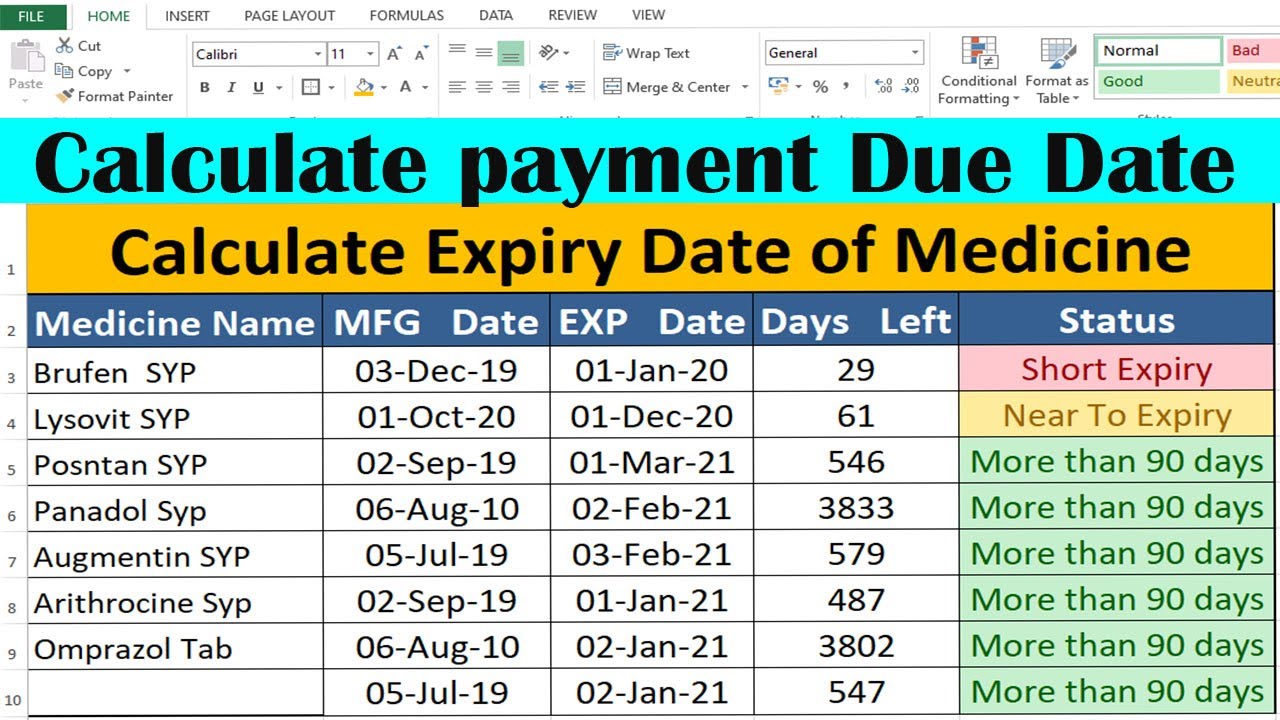Viewport: 1280px width, 720px height.
Task: Apply the Good cell style
Action: (x=1158, y=81)
